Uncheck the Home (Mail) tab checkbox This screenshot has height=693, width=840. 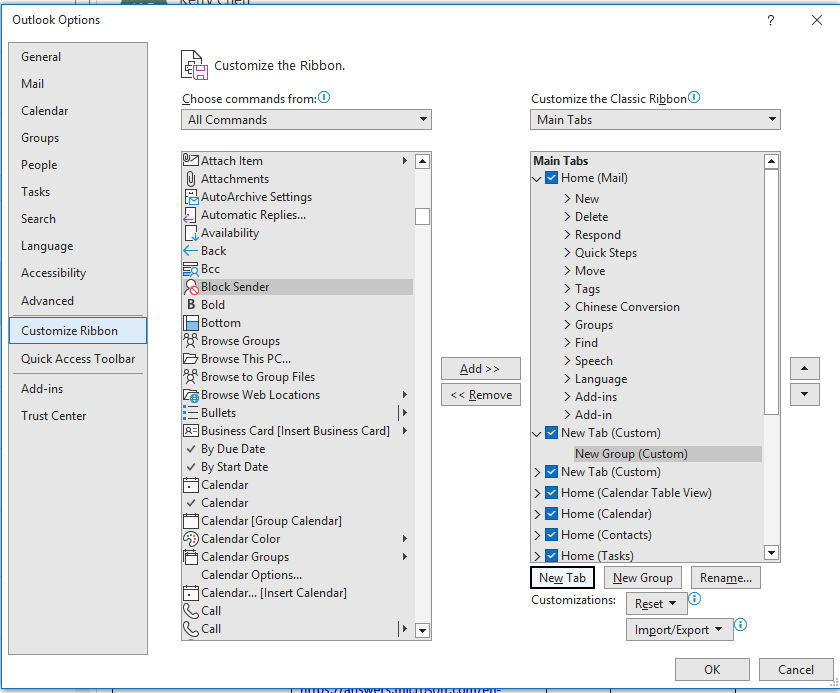coord(551,178)
